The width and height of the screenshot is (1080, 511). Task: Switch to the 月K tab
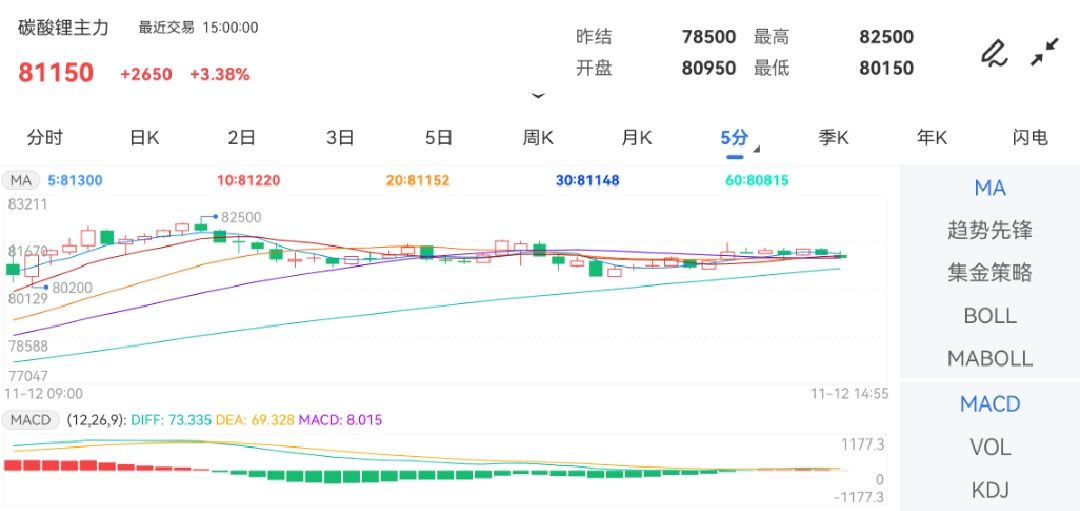[636, 138]
